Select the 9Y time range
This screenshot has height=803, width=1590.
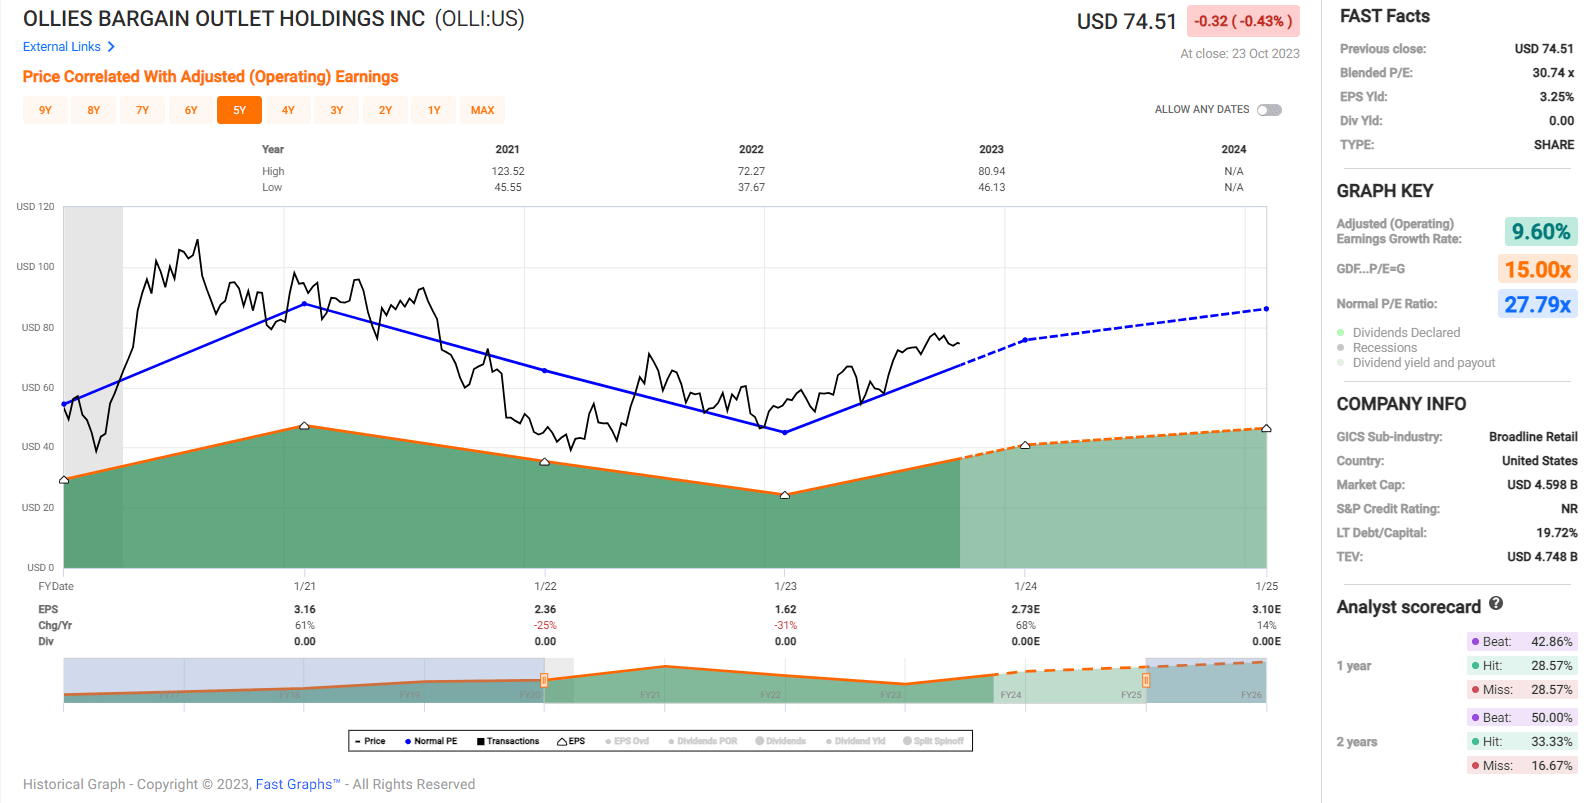click(x=45, y=110)
